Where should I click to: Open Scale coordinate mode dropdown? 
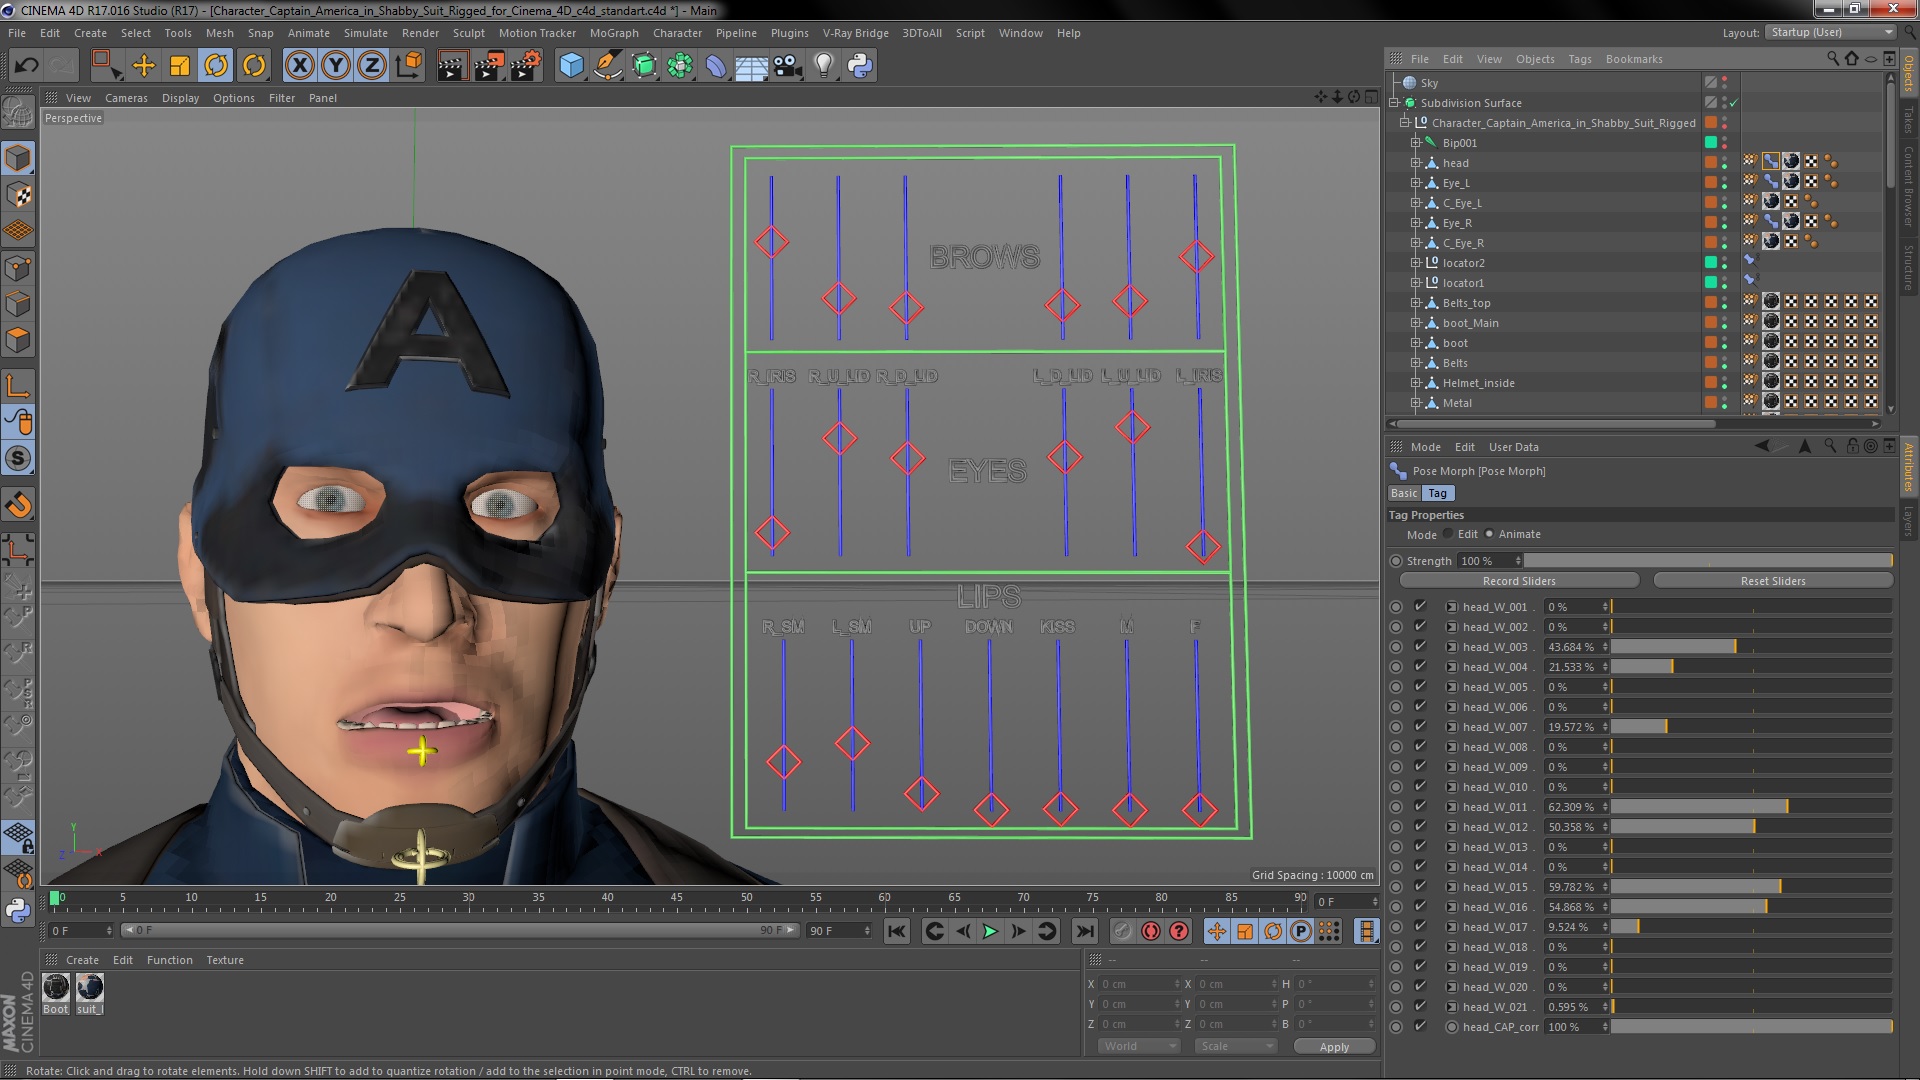click(1236, 1046)
